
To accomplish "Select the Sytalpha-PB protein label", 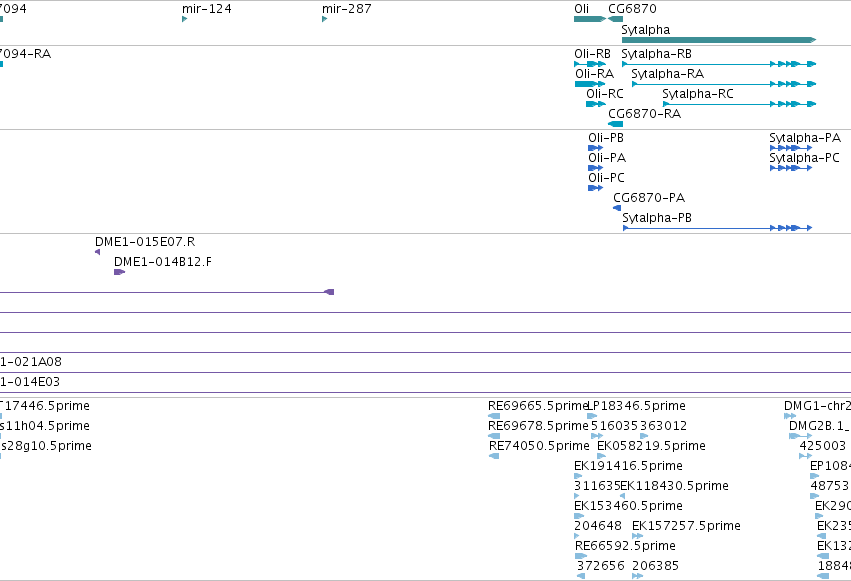I will pyautogui.click(x=657, y=218).
